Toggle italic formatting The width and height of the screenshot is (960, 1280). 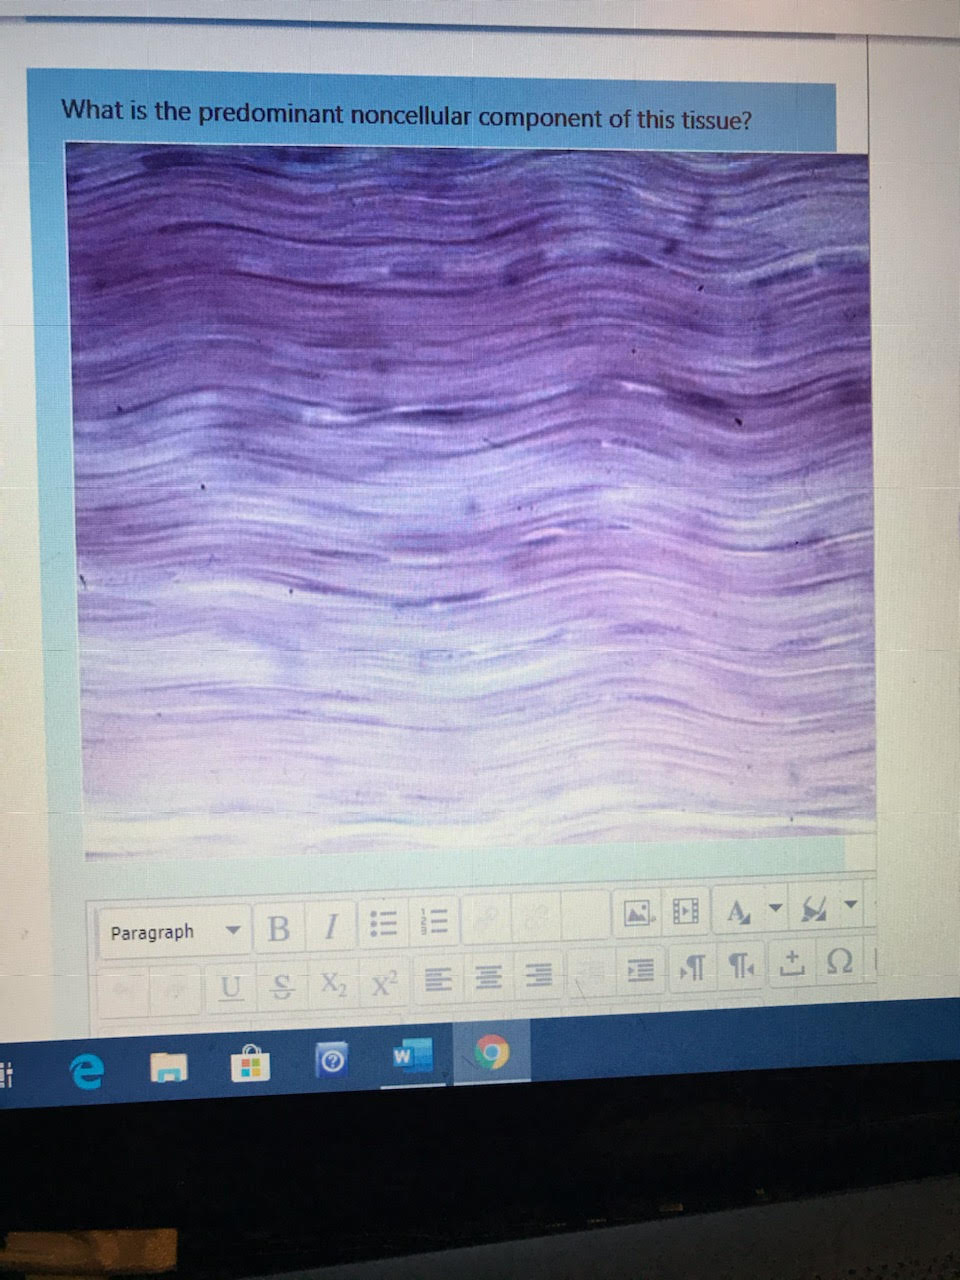pyautogui.click(x=331, y=928)
